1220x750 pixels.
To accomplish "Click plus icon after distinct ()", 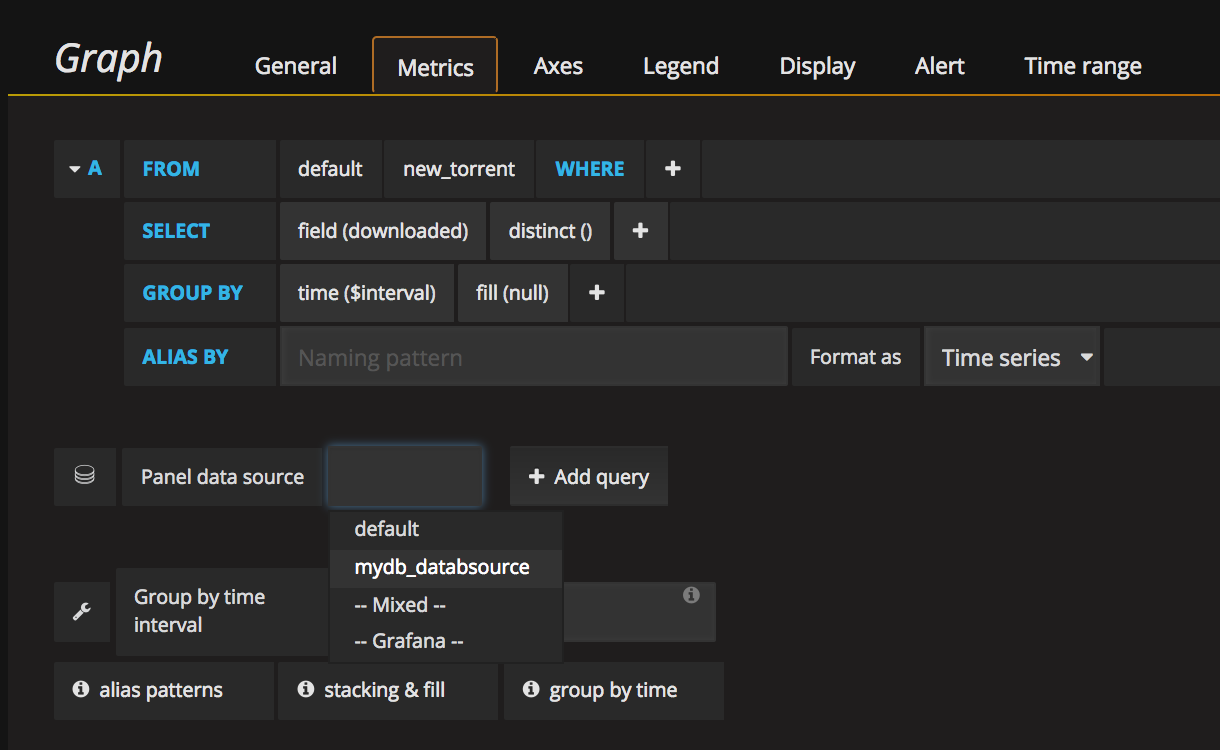I will click(x=640, y=231).
